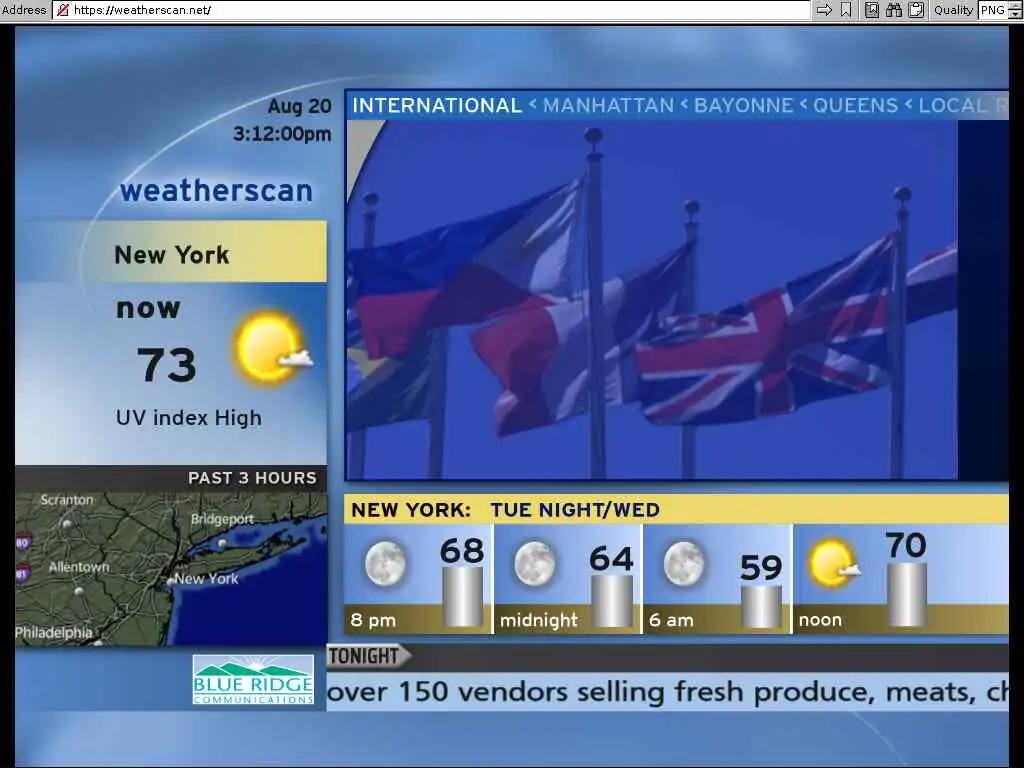The image size is (1024, 768).
Task: Click the 6 am moon icon
Action: 684,563
